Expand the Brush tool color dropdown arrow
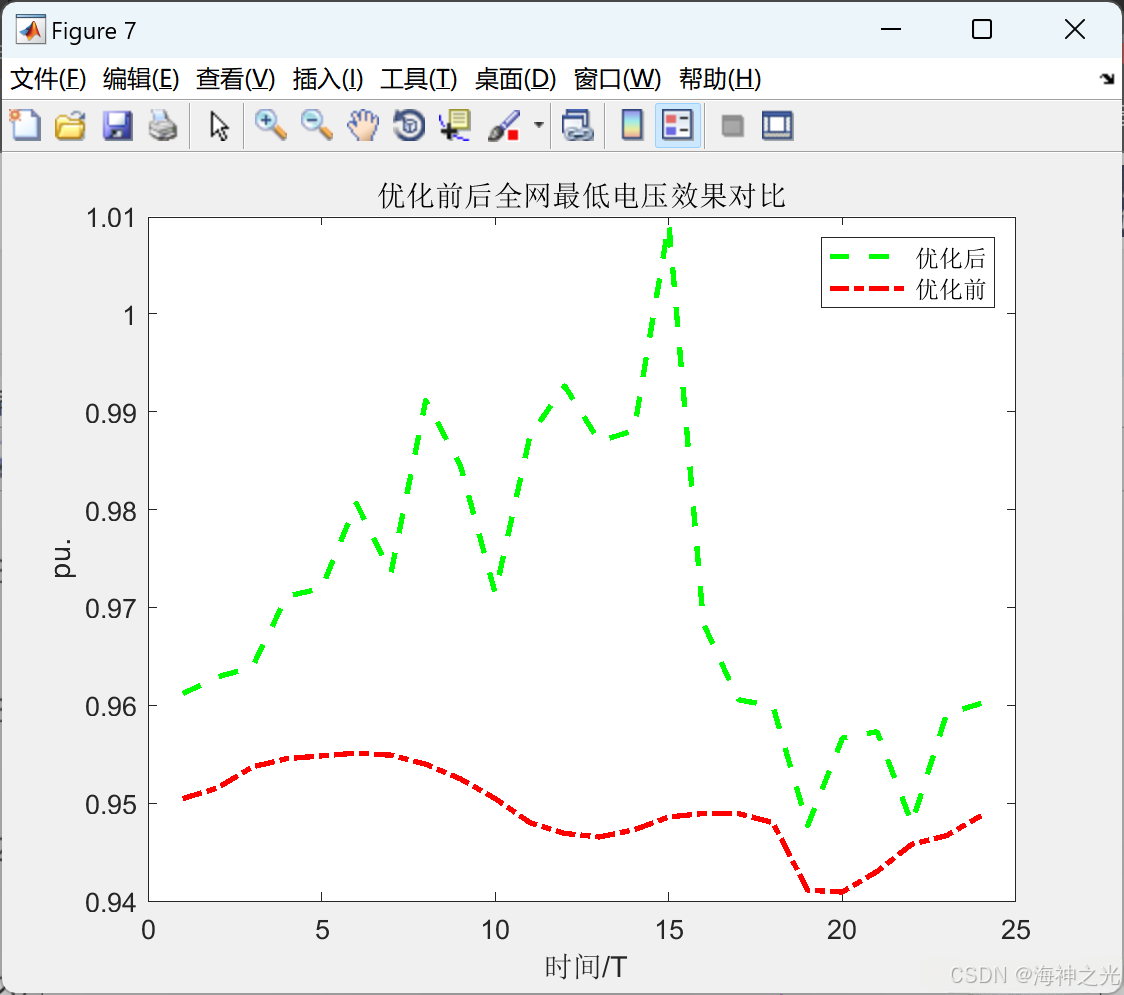 pos(538,125)
